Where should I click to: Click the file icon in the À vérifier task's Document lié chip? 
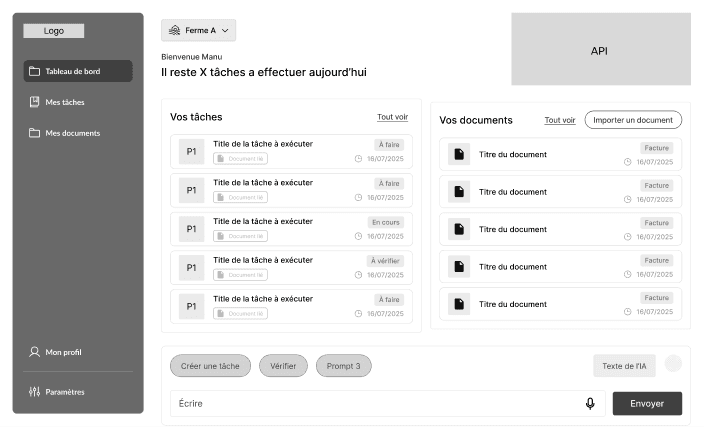pyautogui.click(x=220, y=275)
